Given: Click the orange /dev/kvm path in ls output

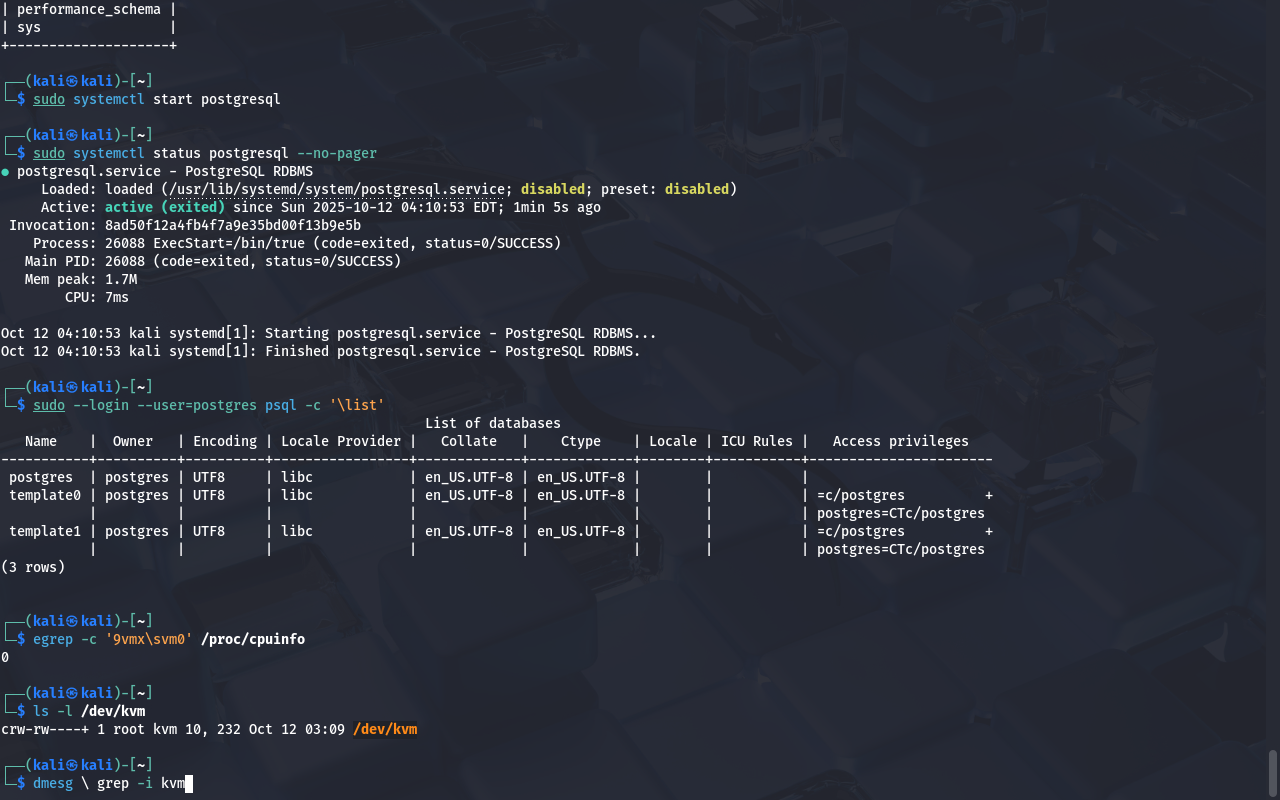Looking at the screenshot, I should 385,730.
